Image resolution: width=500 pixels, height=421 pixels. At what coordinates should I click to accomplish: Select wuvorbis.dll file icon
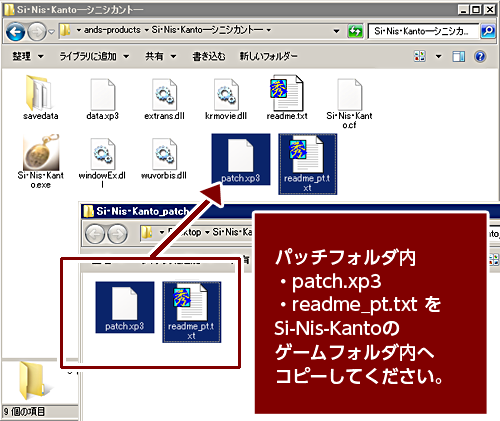coord(164,159)
